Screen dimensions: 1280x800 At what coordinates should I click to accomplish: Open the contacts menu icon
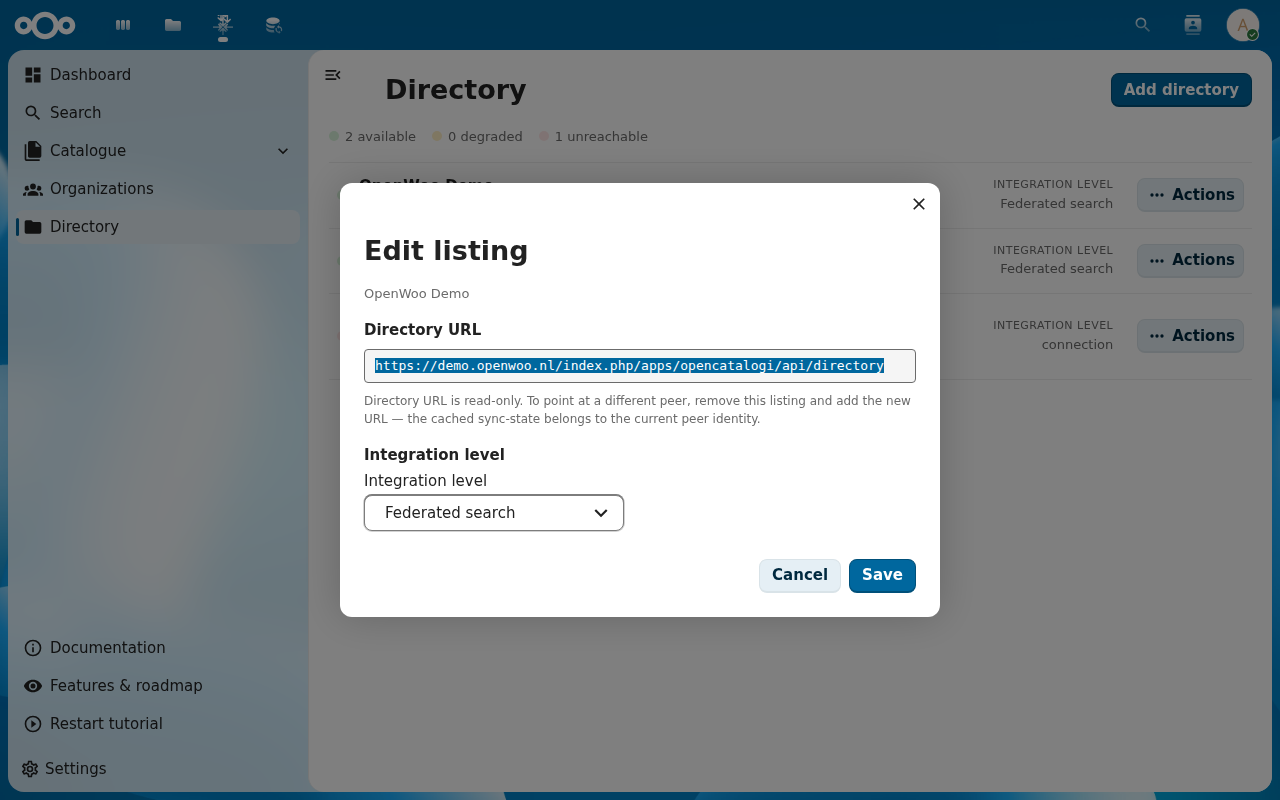coord(1192,25)
